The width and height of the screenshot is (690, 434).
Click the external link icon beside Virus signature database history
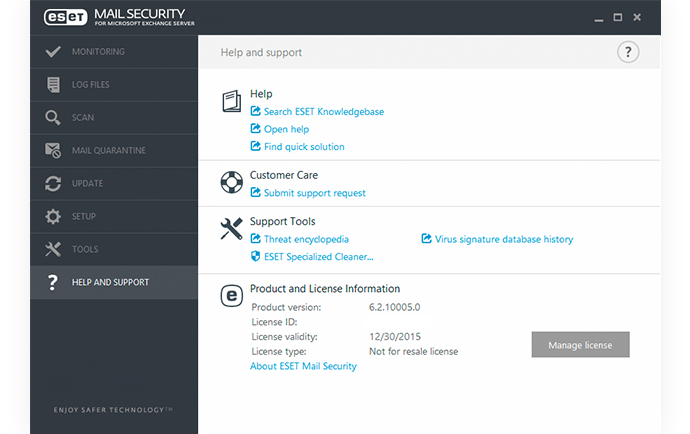(426, 239)
